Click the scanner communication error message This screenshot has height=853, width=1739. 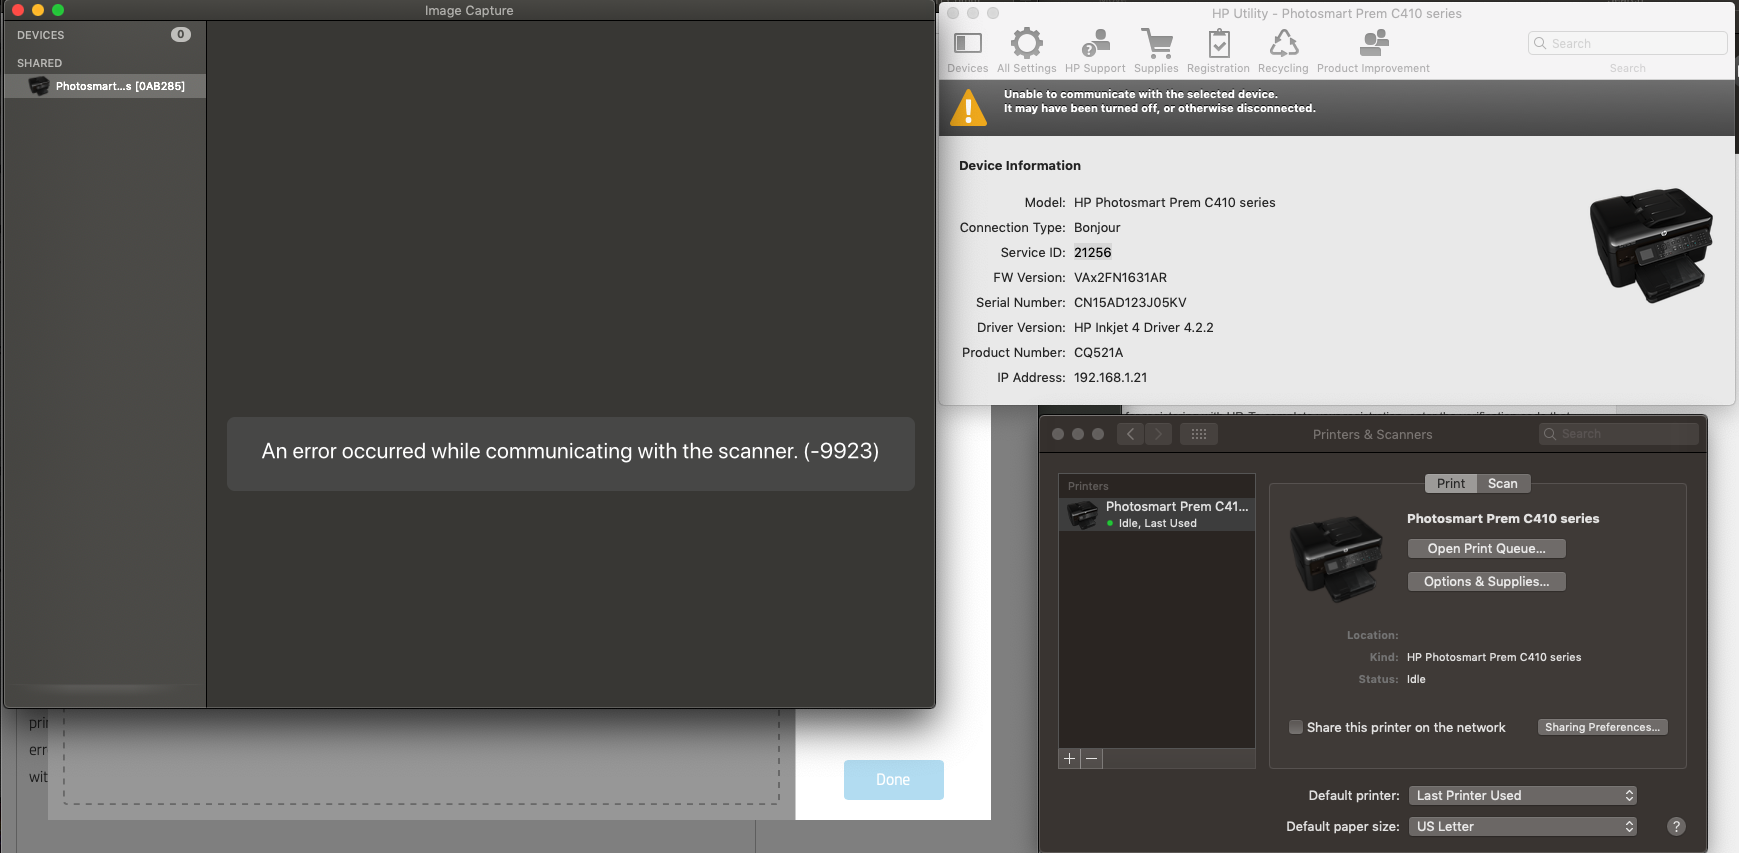tap(570, 452)
